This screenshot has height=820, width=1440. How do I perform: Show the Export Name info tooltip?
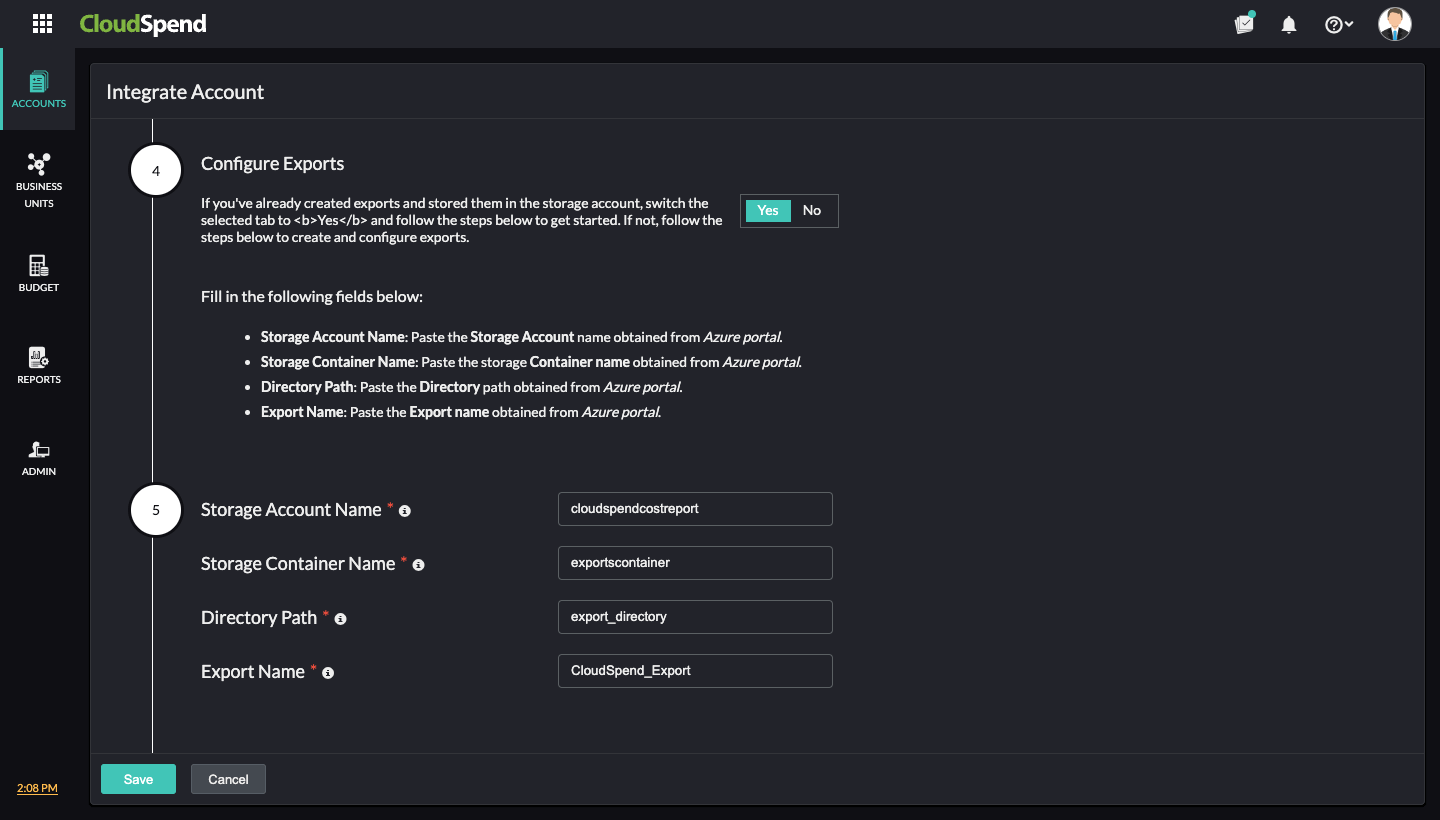pos(327,673)
